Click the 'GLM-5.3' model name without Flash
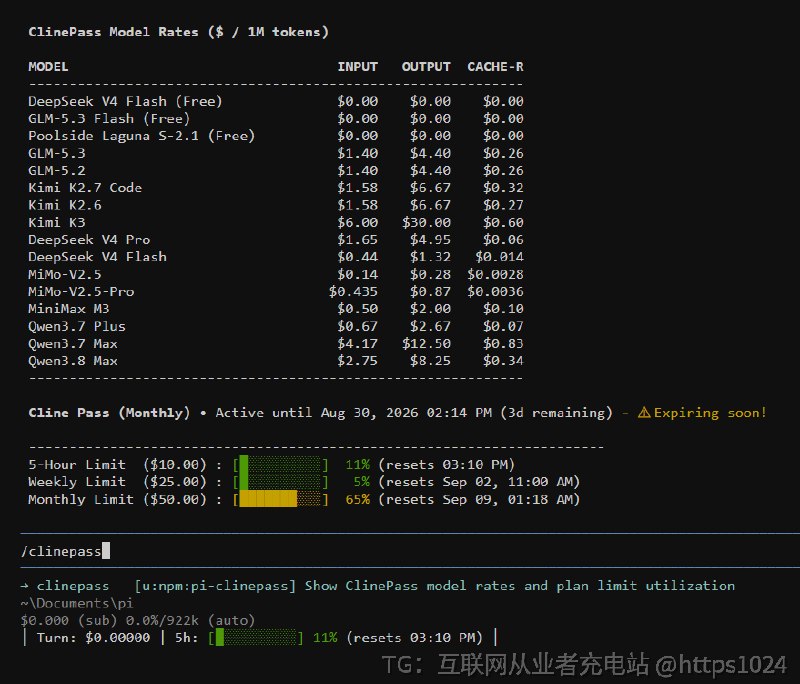The height and width of the screenshot is (684, 800). pos(57,153)
